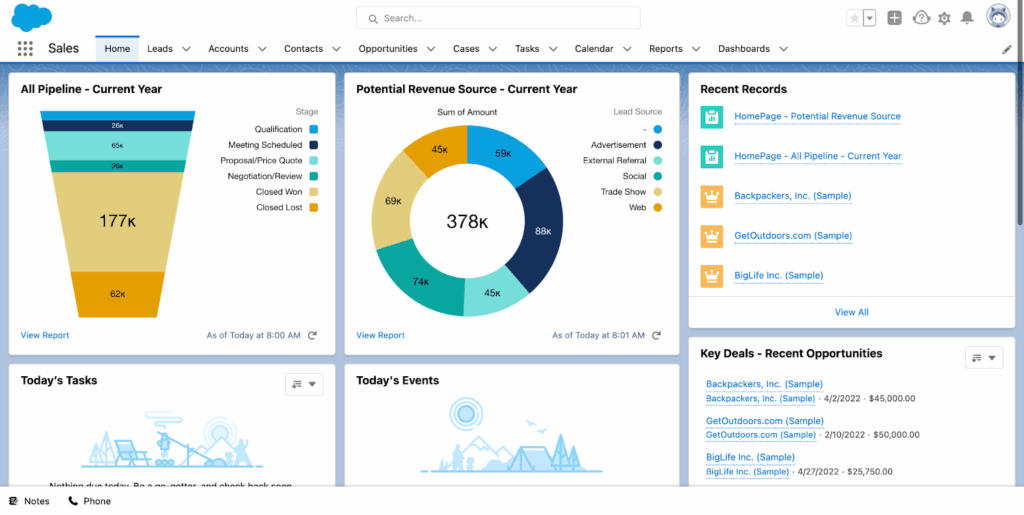This screenshot has width=1024, height=515.
Task: Open the Cases tab
Action: pyautogui.click(x=466, y=49)
